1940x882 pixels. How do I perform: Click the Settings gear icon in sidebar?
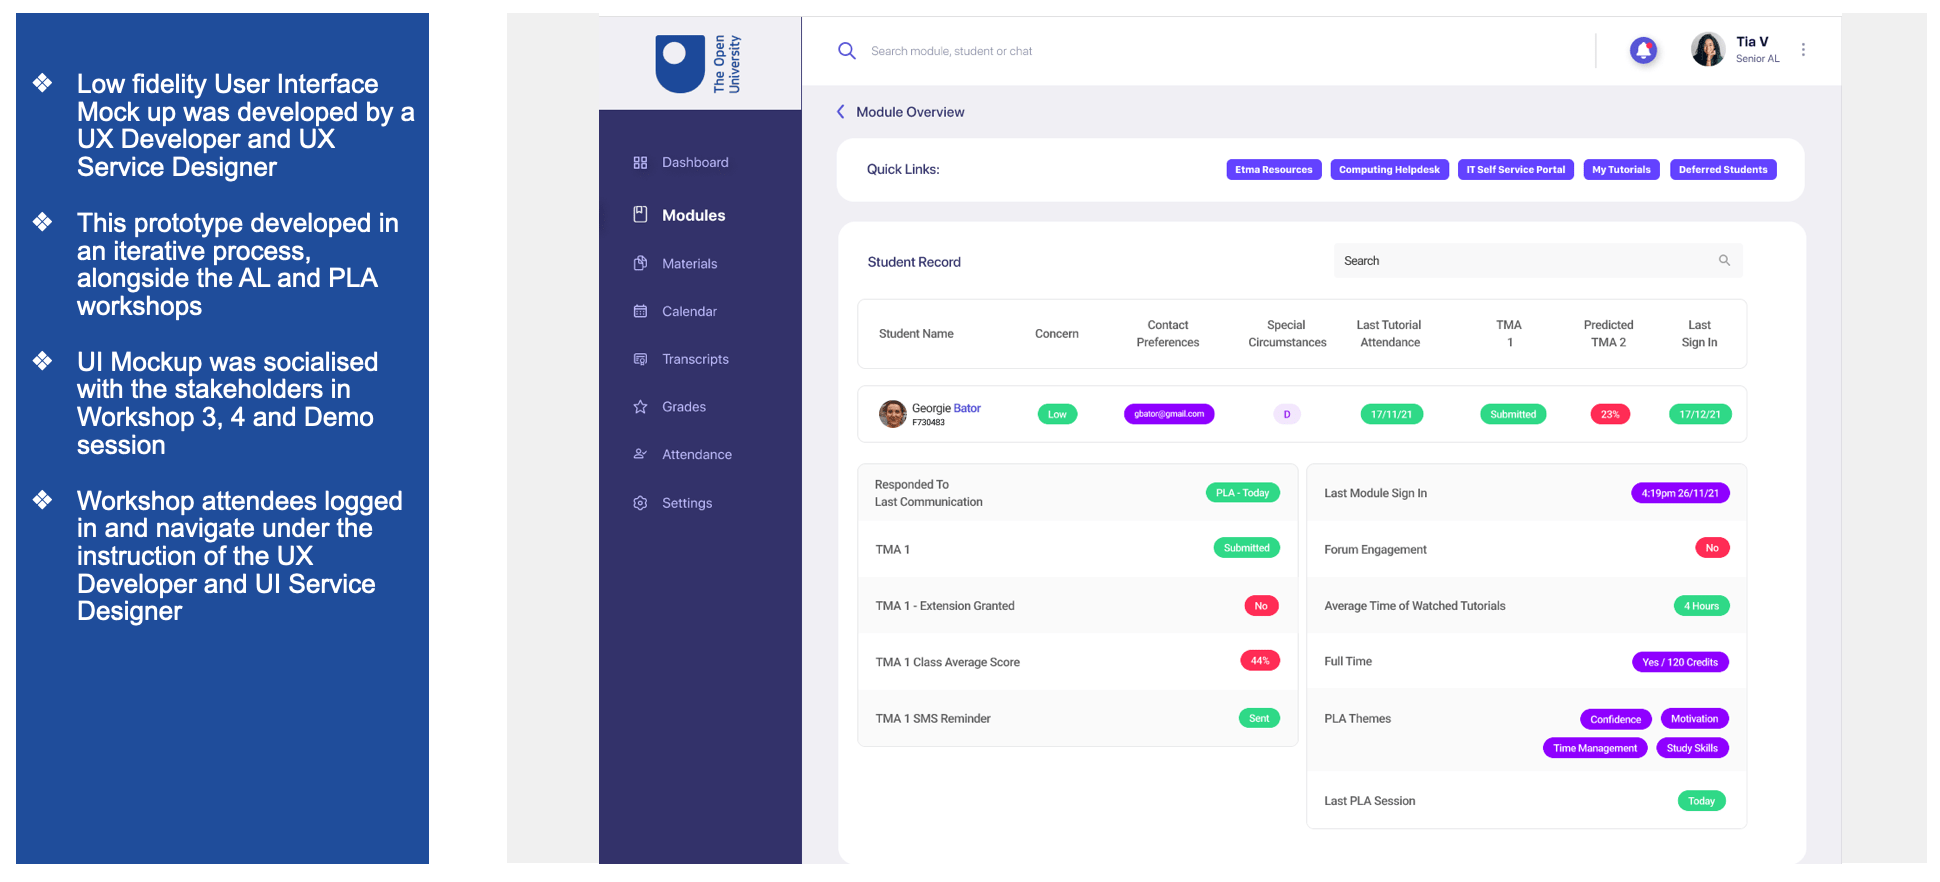pos(640,503)
